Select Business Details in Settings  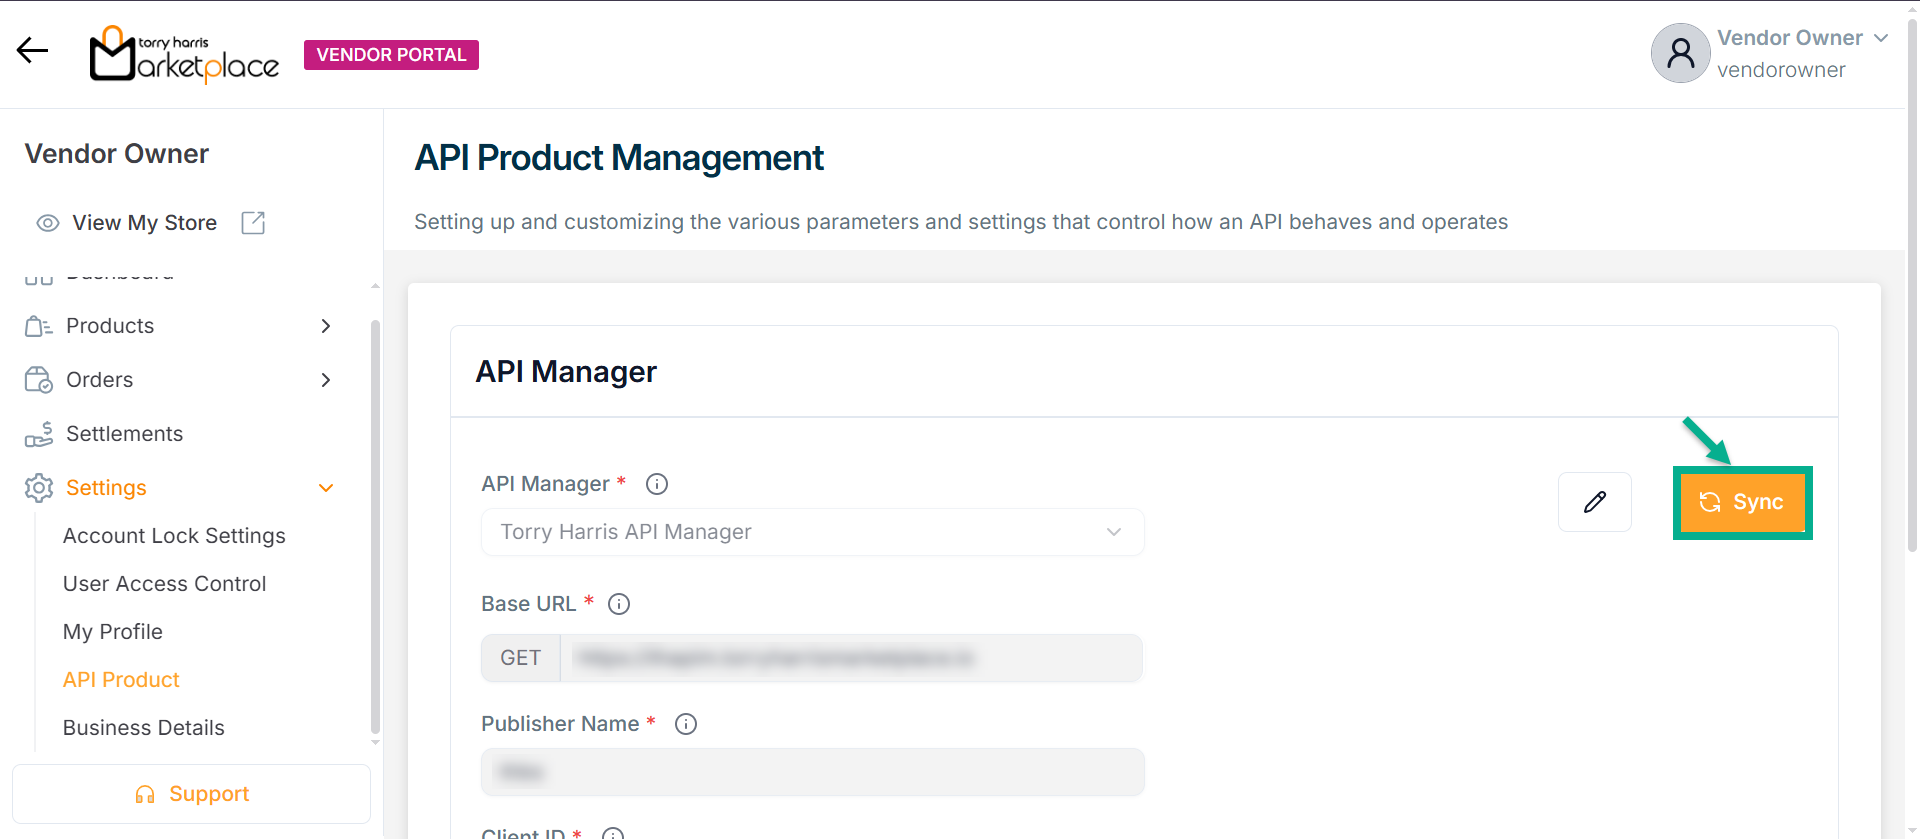143,728
